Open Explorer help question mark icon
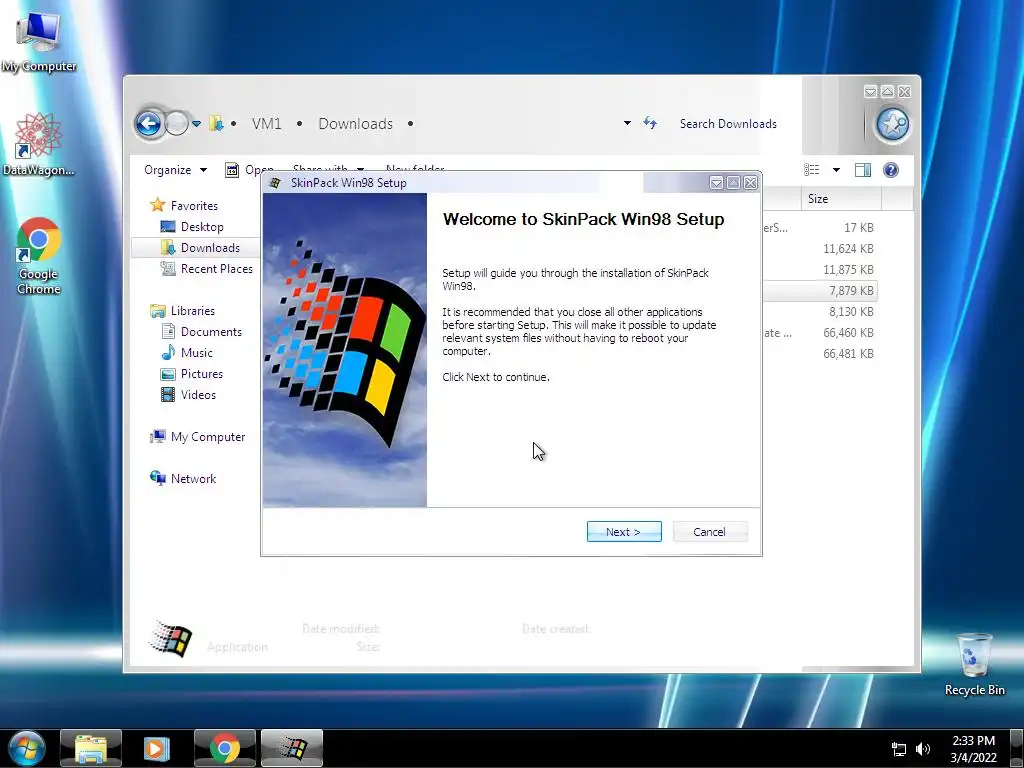 click(x=891, y=170)
